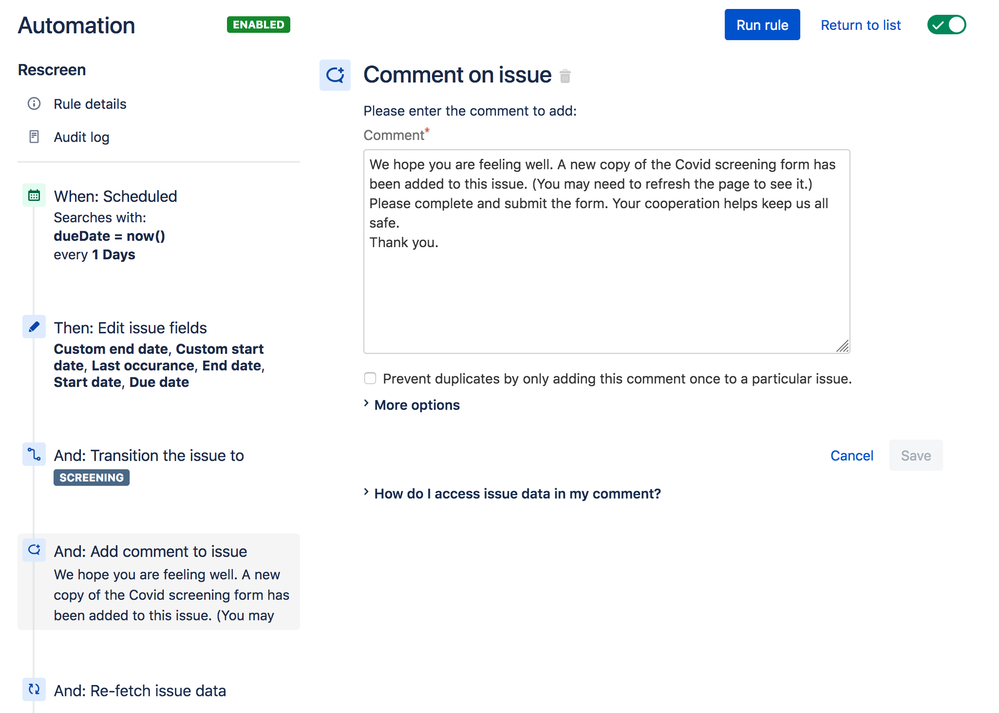The width and height of the screenshot is (999, 713).
Task: Click the comment box resize handle
Action: (x=843, y=346)
